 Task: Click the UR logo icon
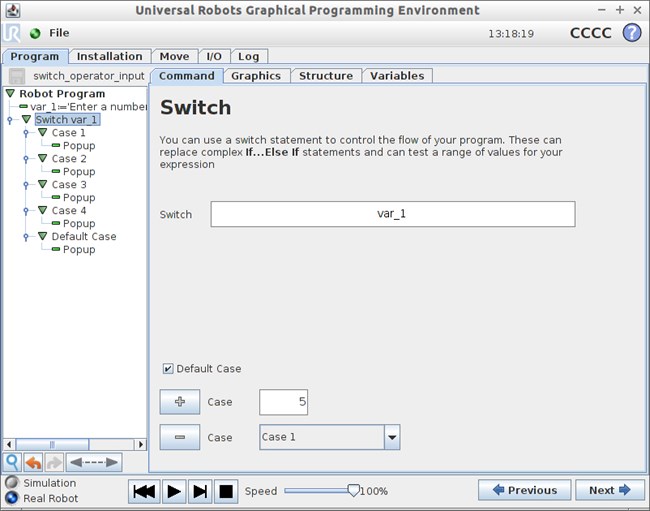[11, 33]
